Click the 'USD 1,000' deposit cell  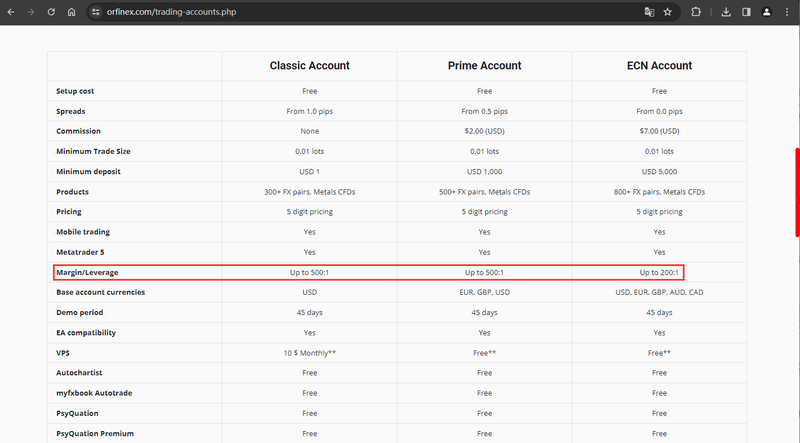pos(485,171)
